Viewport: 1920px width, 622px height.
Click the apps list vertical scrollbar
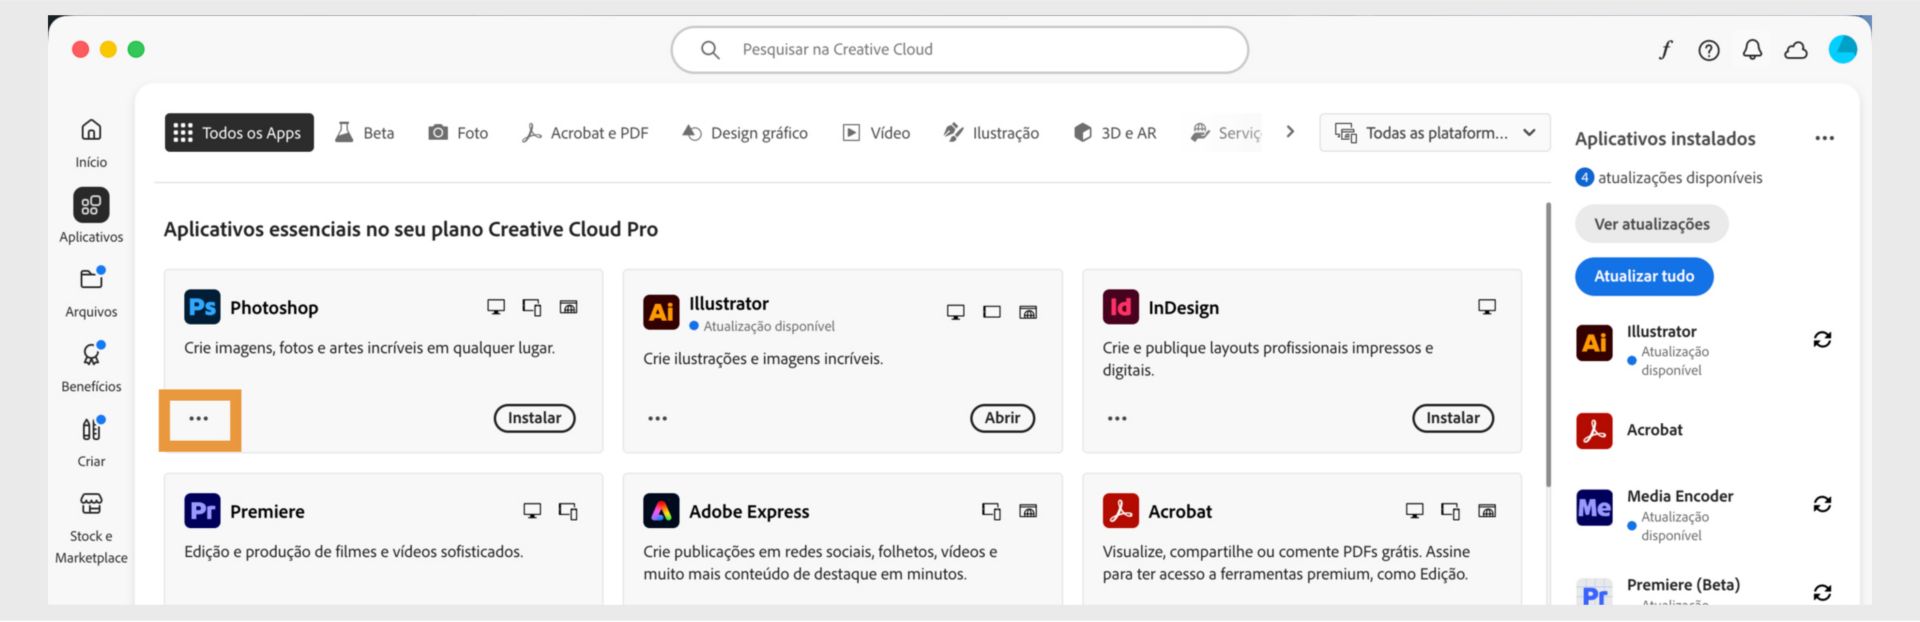[1548, 345]
